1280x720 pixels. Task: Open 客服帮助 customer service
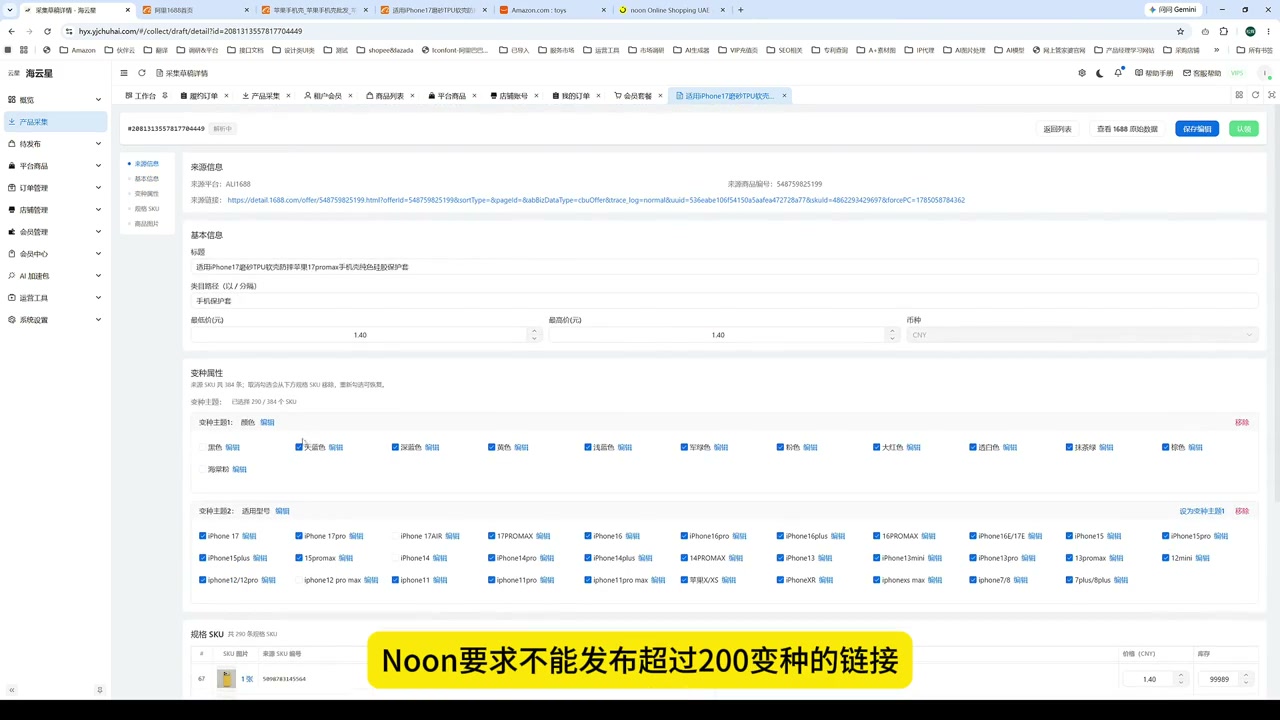coord(1202,73)
